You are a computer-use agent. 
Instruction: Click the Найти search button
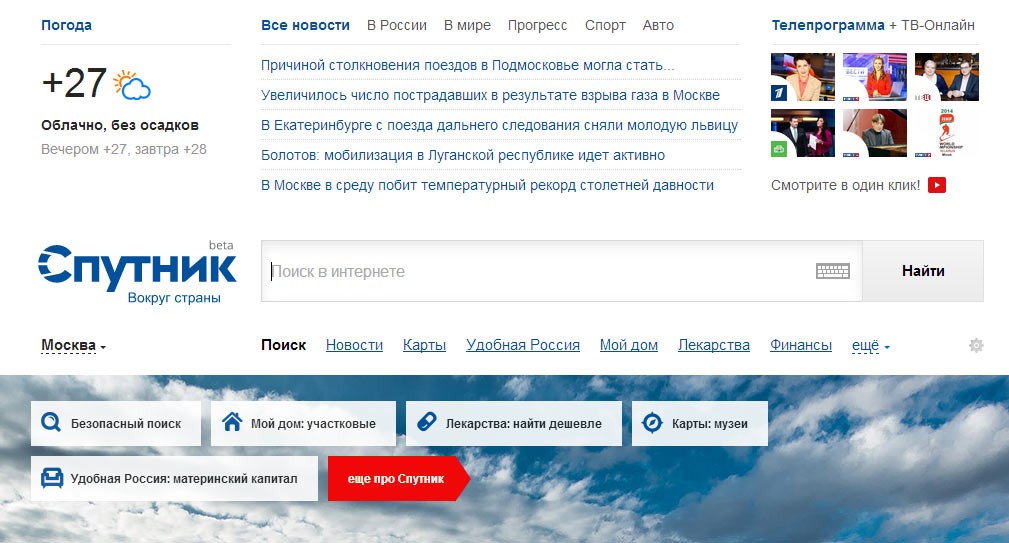(x=923, y=271)
